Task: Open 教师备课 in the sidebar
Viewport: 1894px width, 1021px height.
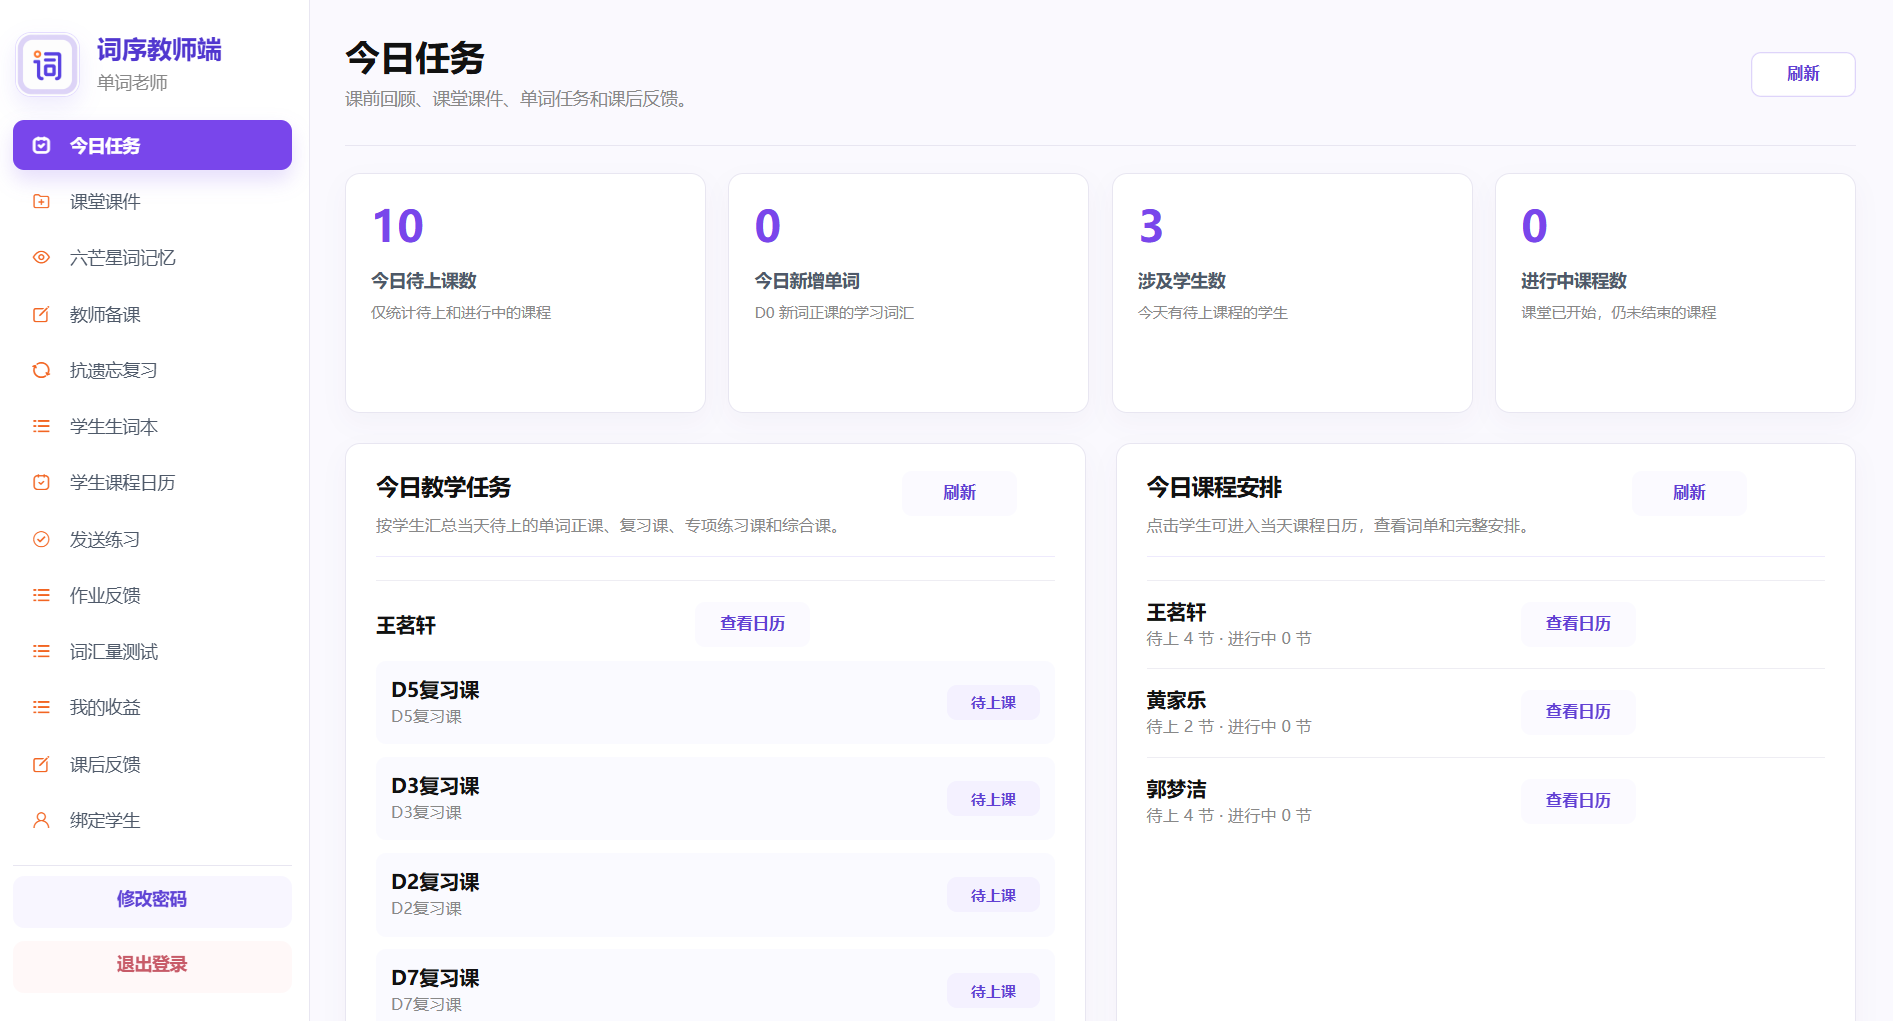Action: (152, 314)
